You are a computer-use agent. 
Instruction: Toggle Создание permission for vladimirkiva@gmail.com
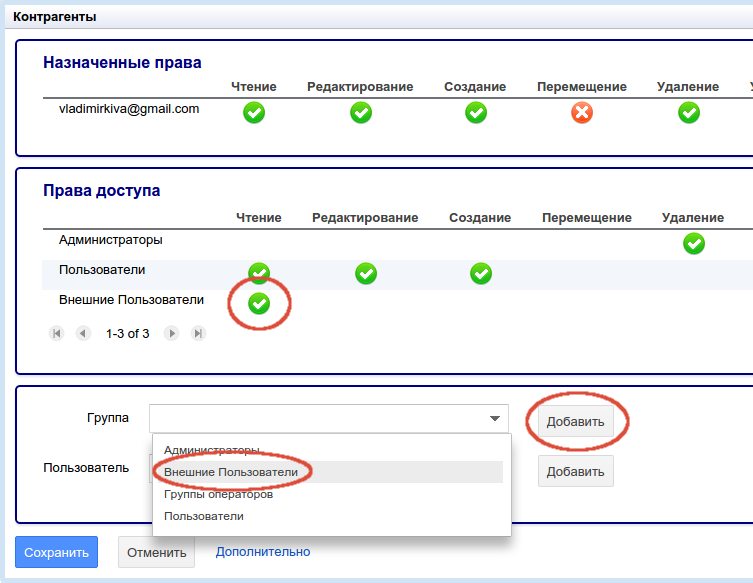[x=476, y=113]
